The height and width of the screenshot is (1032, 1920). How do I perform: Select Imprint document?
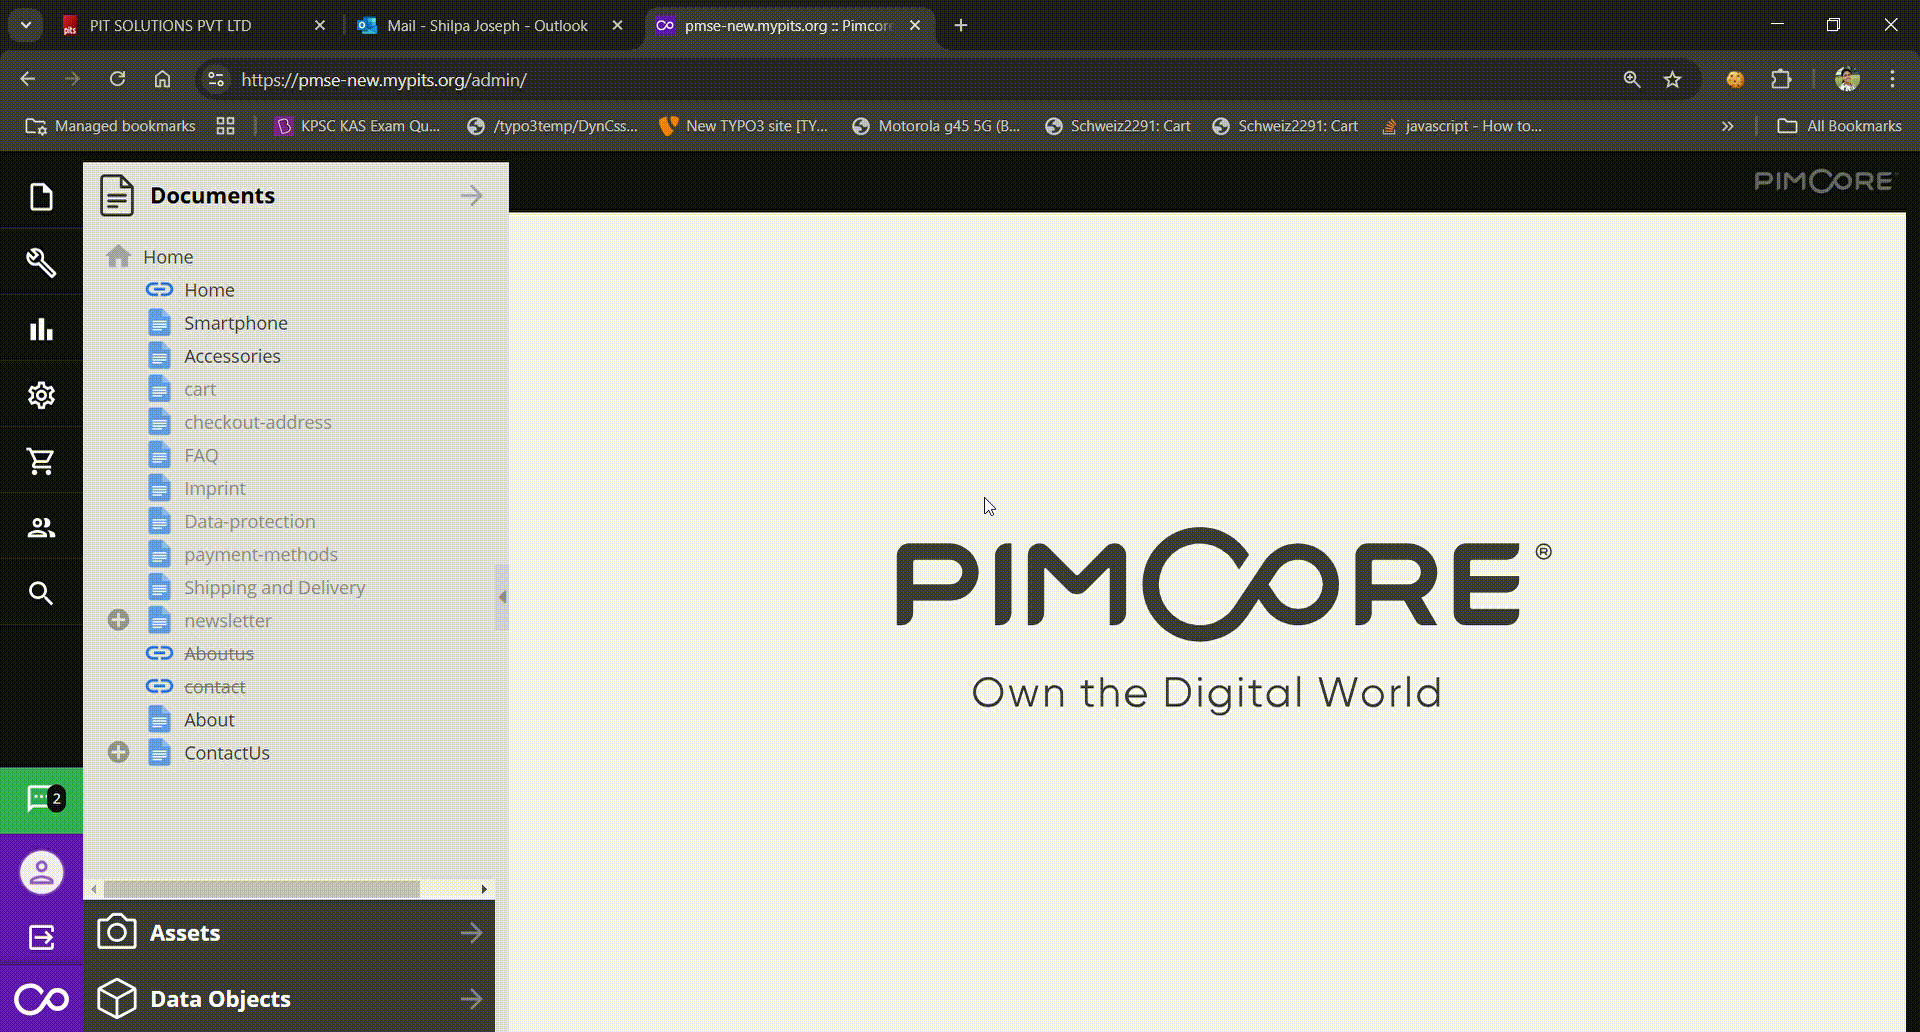click(x=214, y=488)
